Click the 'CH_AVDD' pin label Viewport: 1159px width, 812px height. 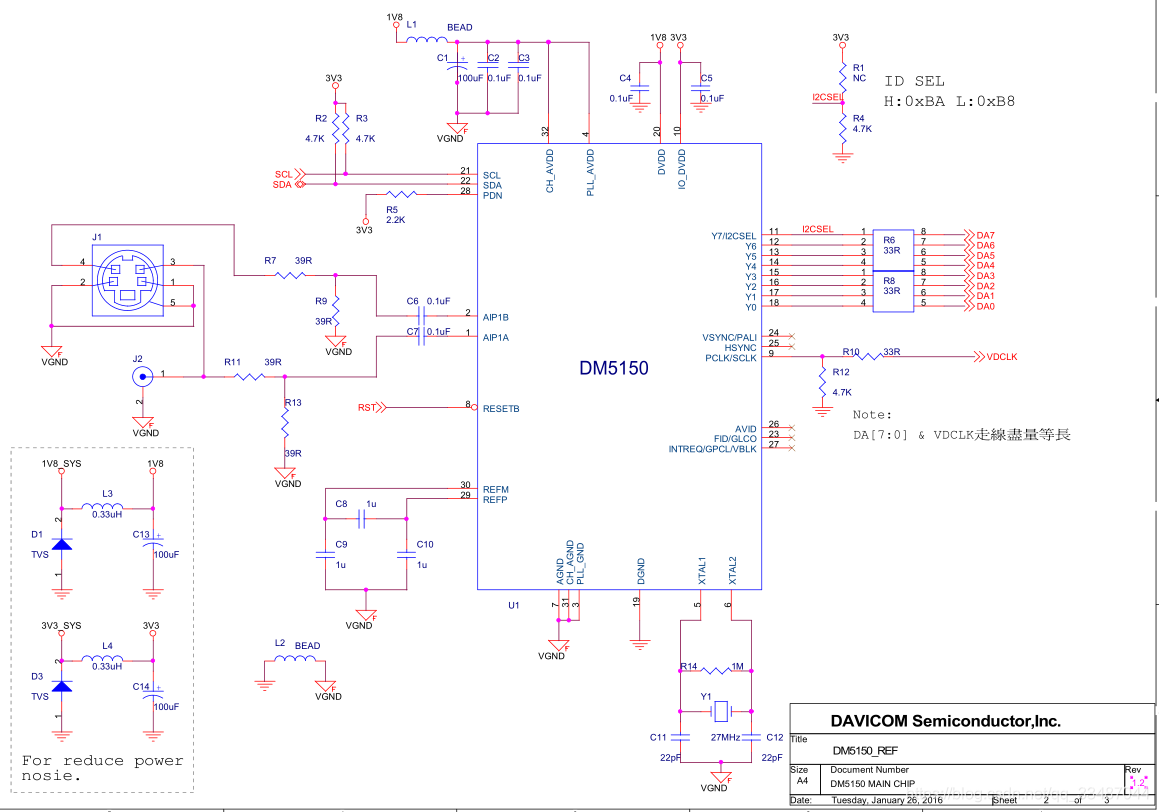[x=549, y=171]
